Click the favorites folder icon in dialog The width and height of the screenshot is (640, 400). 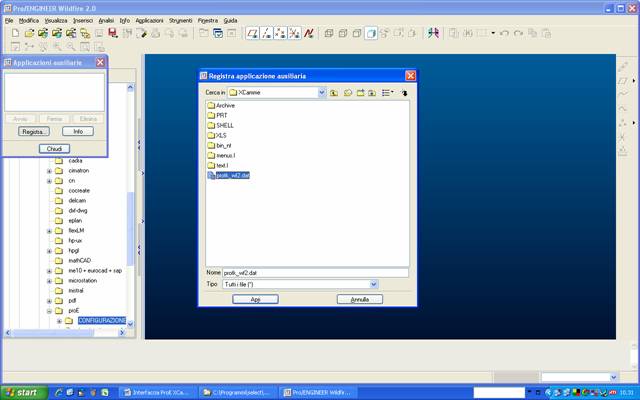[372, 93]
